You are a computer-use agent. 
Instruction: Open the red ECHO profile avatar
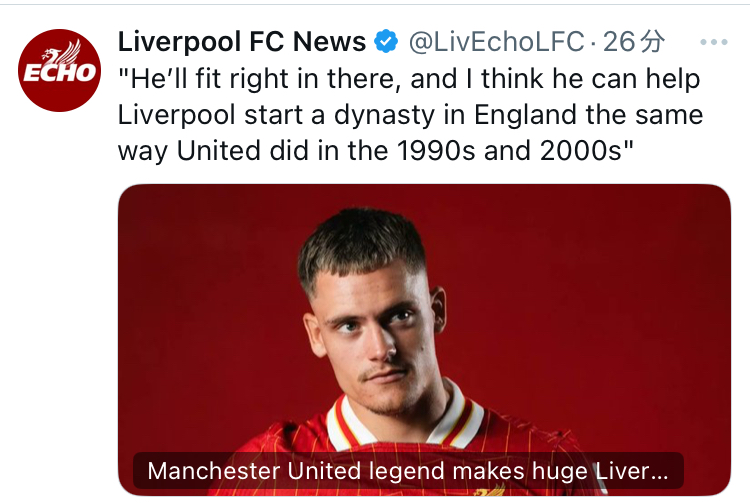point(59,70)
